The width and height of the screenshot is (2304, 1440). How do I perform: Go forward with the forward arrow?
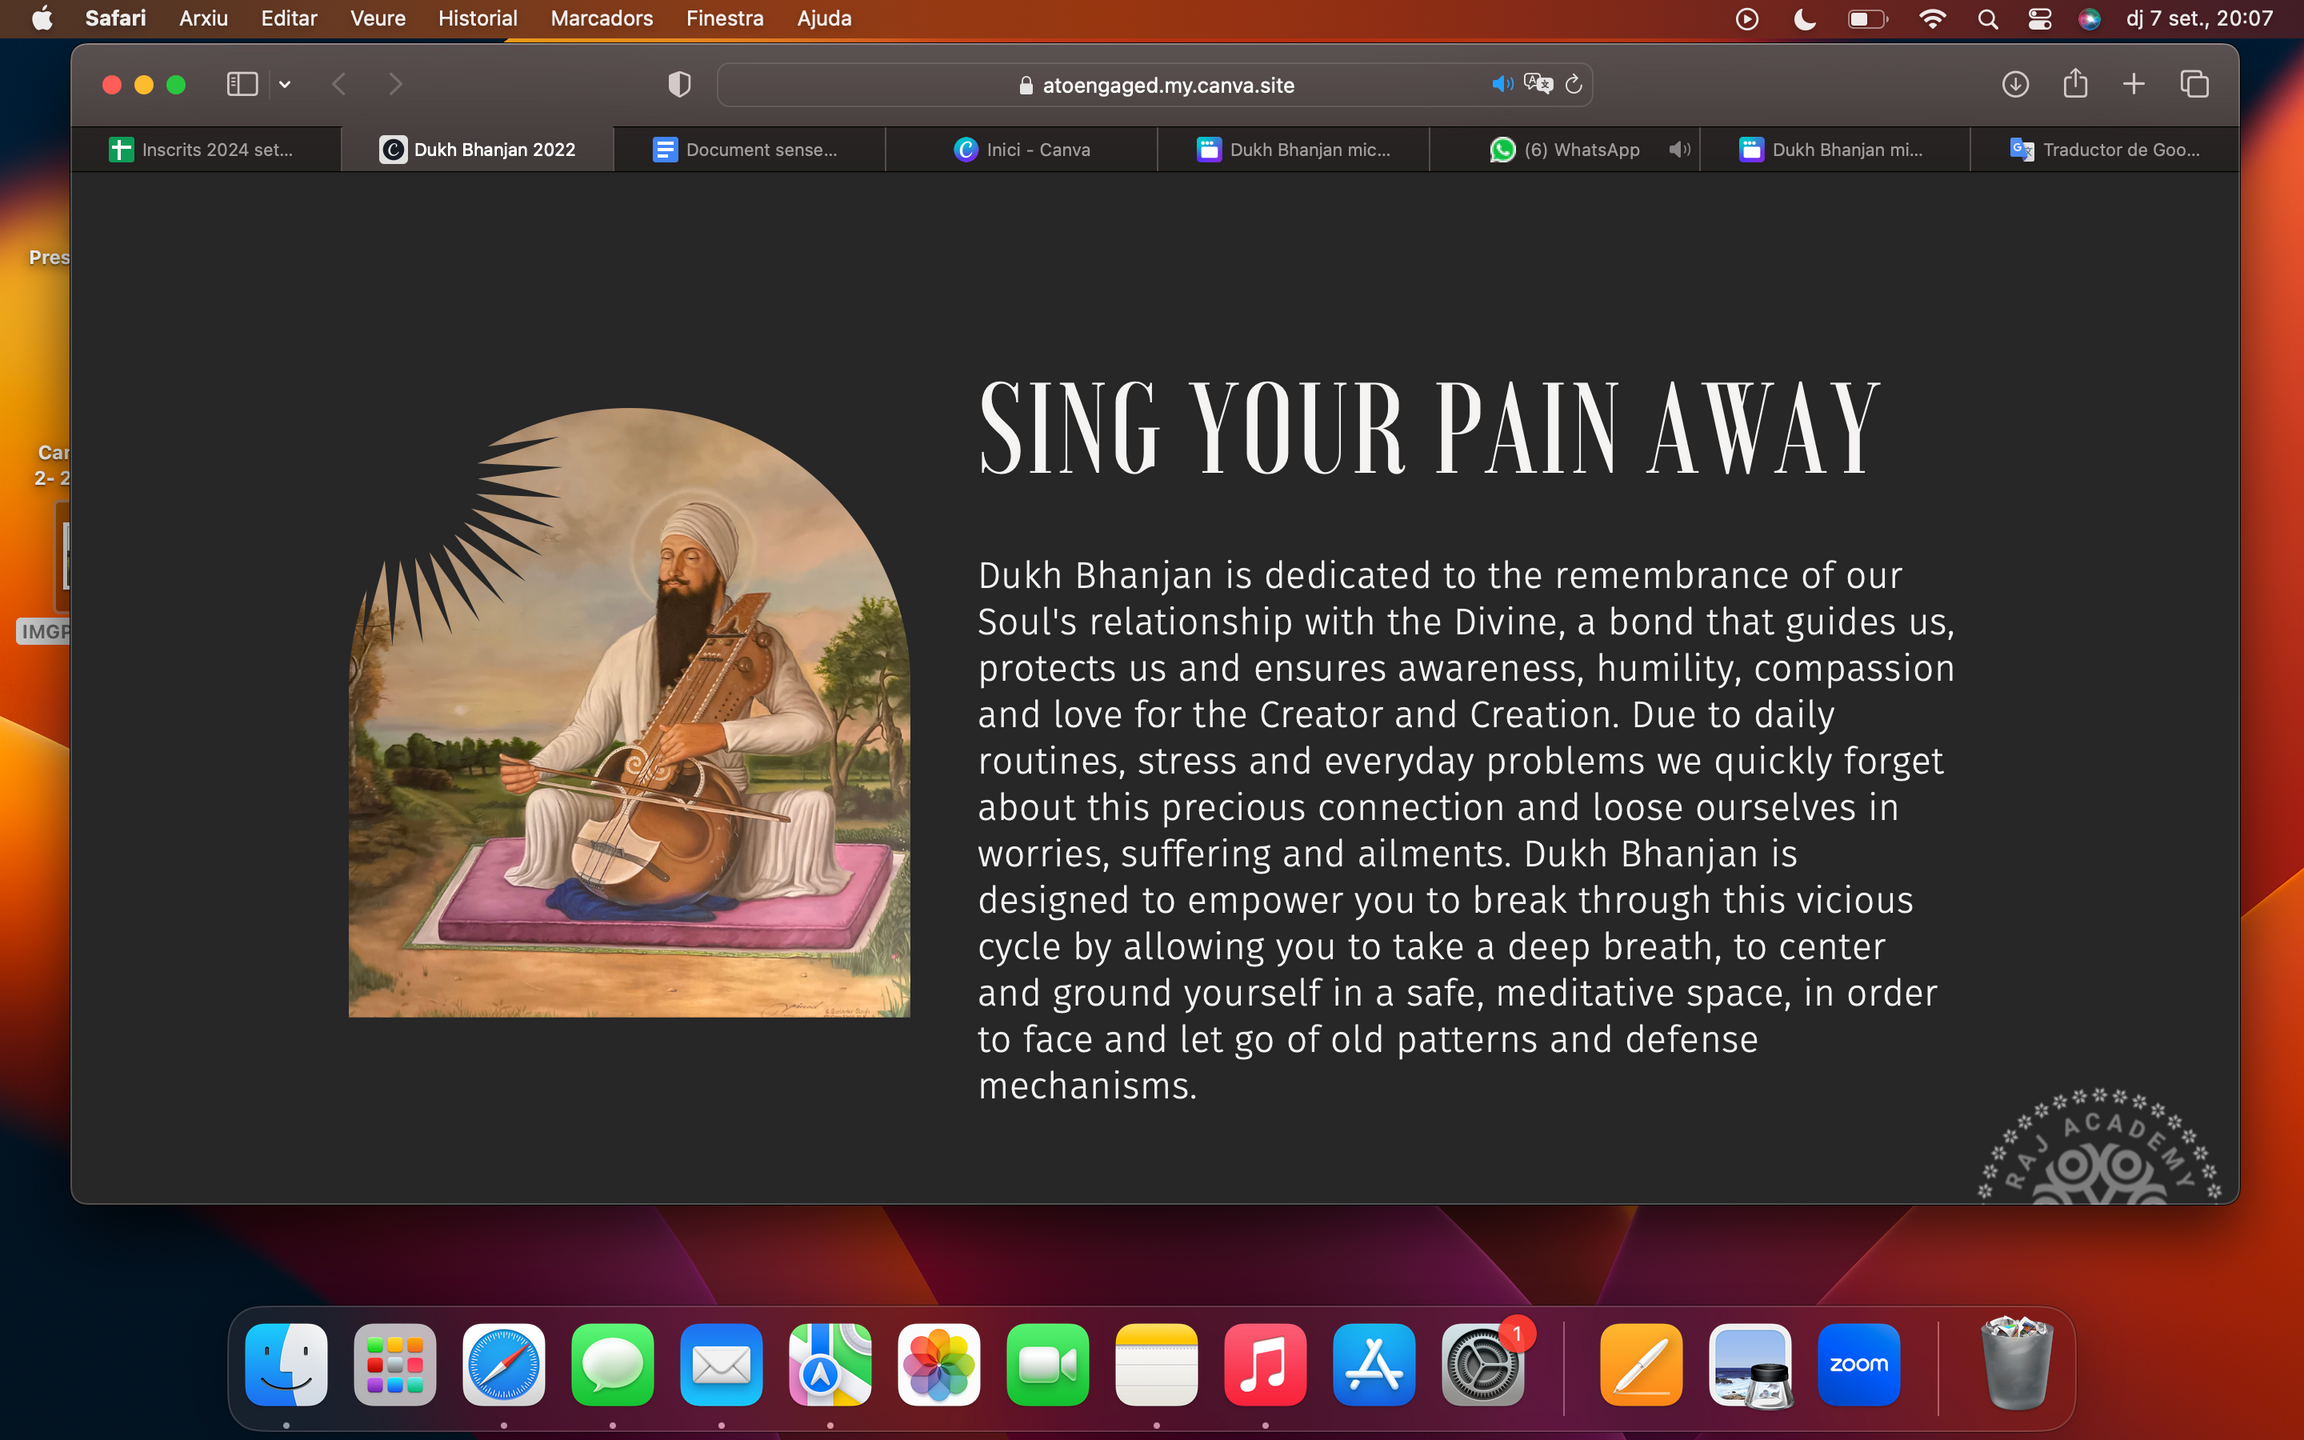click(x=396, y=84)
